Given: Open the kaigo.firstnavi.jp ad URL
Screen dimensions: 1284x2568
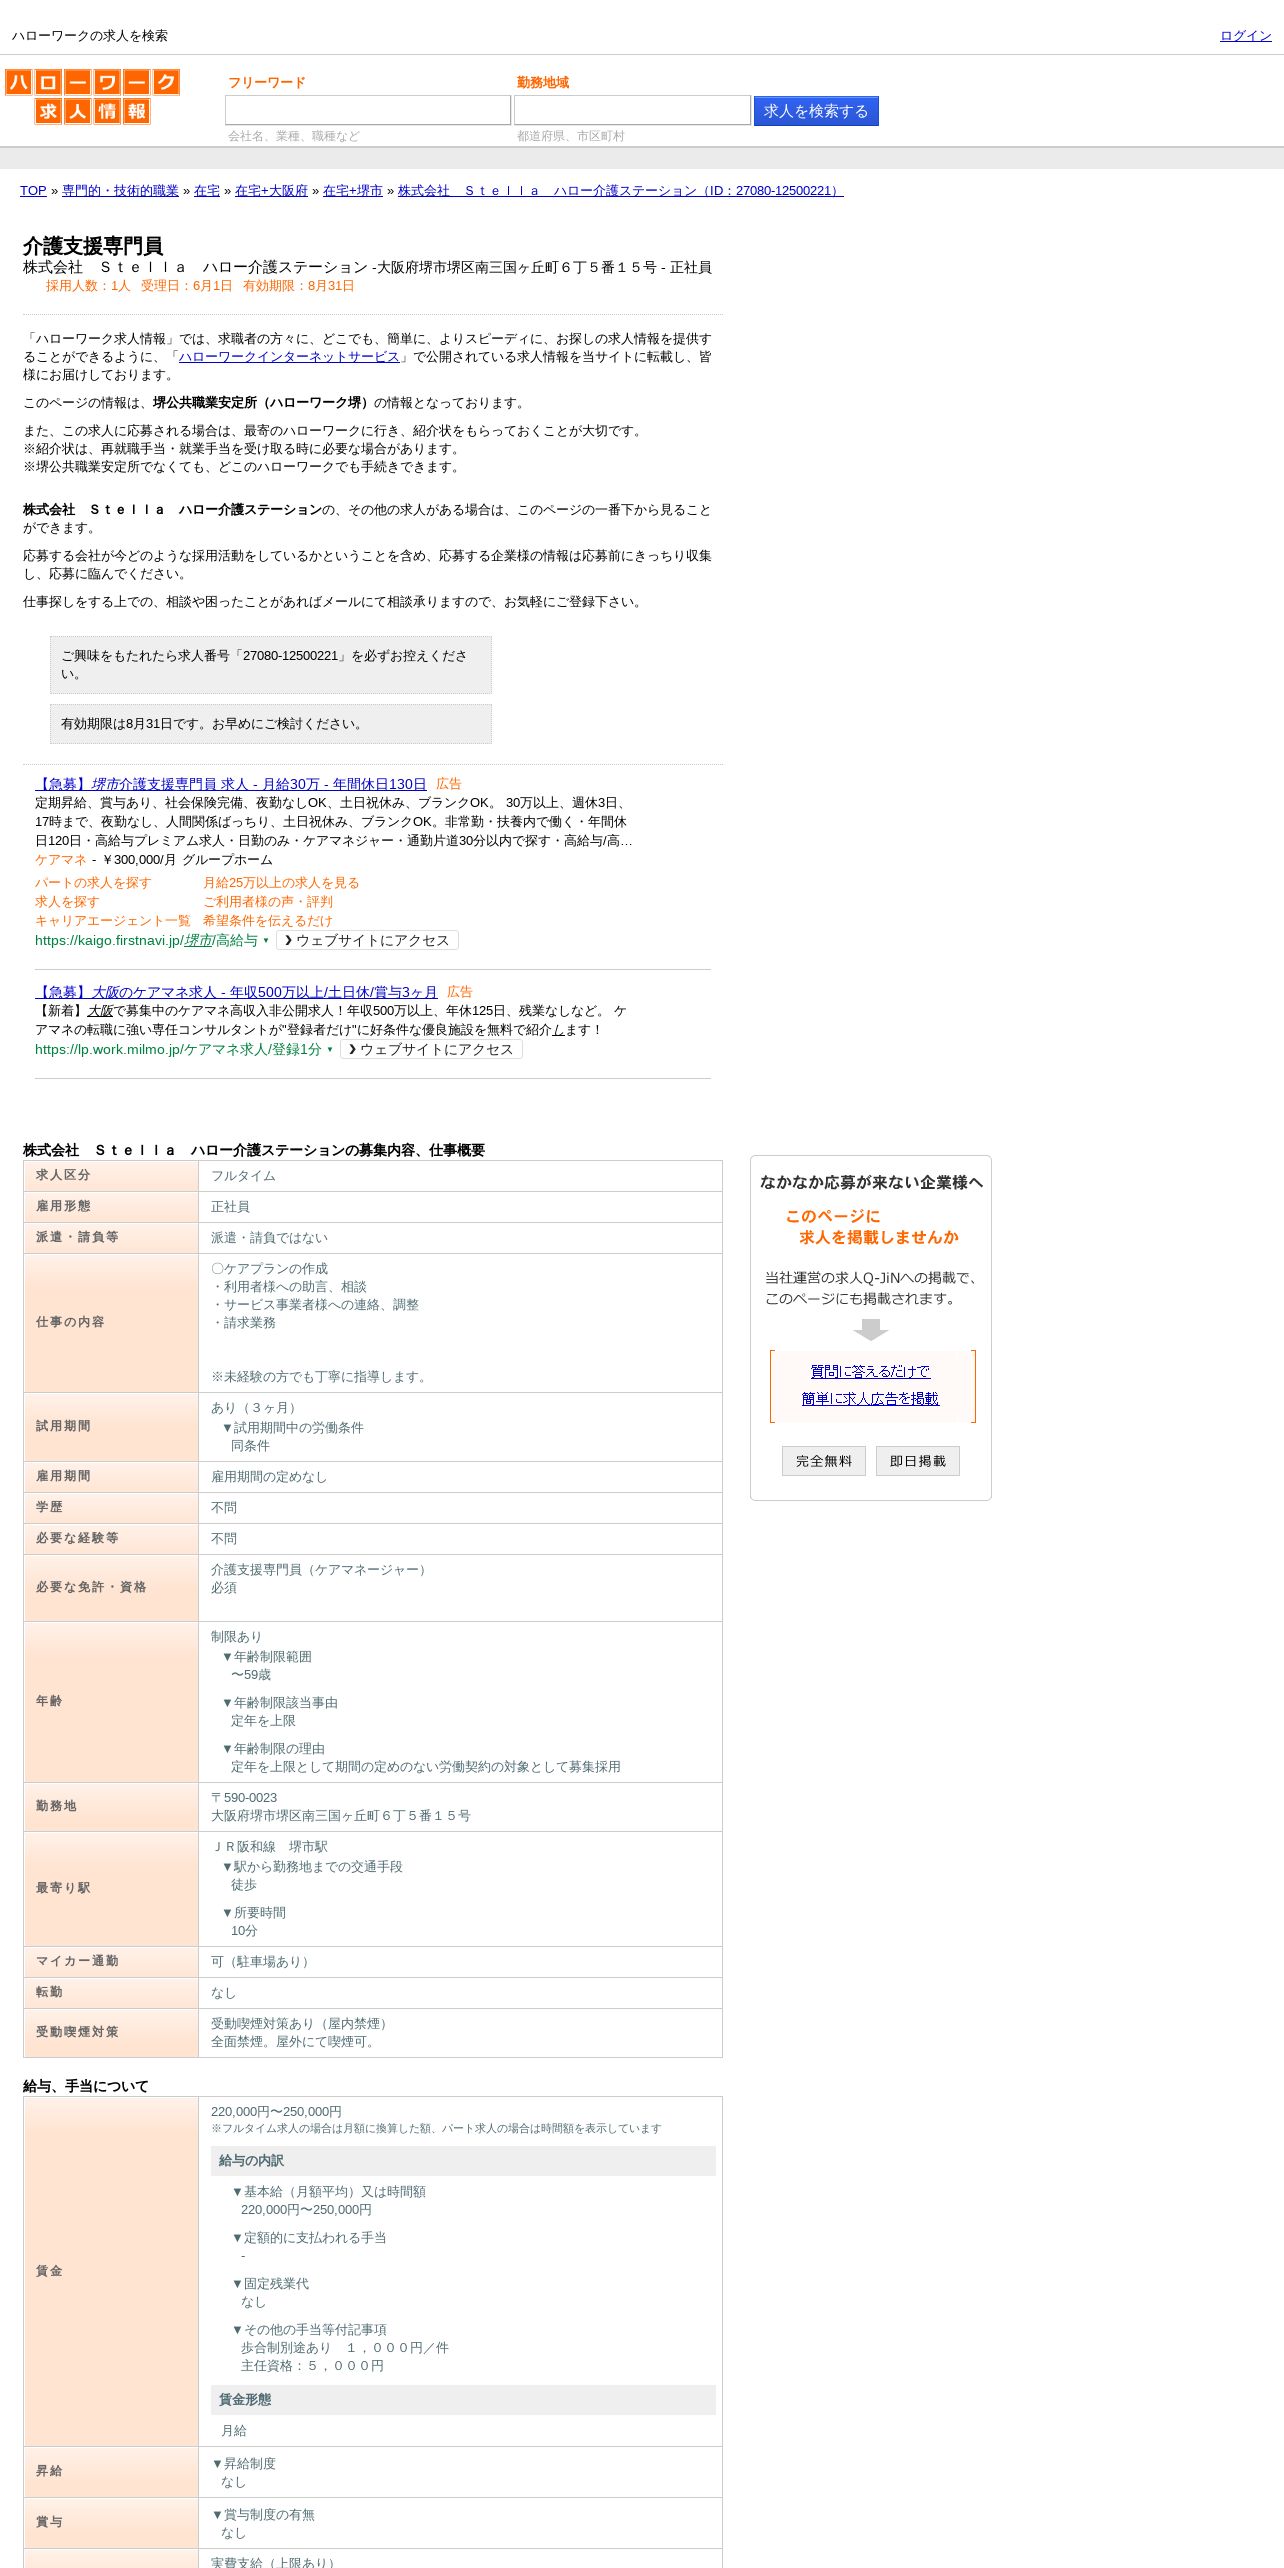Looking at the screenshot, I should [146, 940].
